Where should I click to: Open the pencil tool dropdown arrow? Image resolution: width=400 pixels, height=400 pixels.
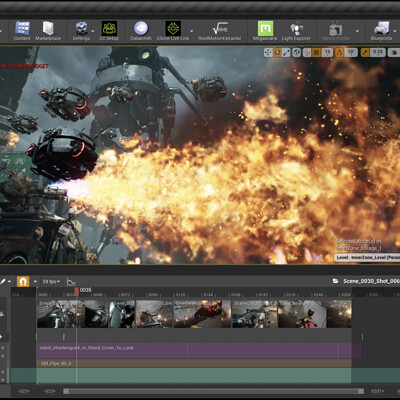[x=9, y=282]
